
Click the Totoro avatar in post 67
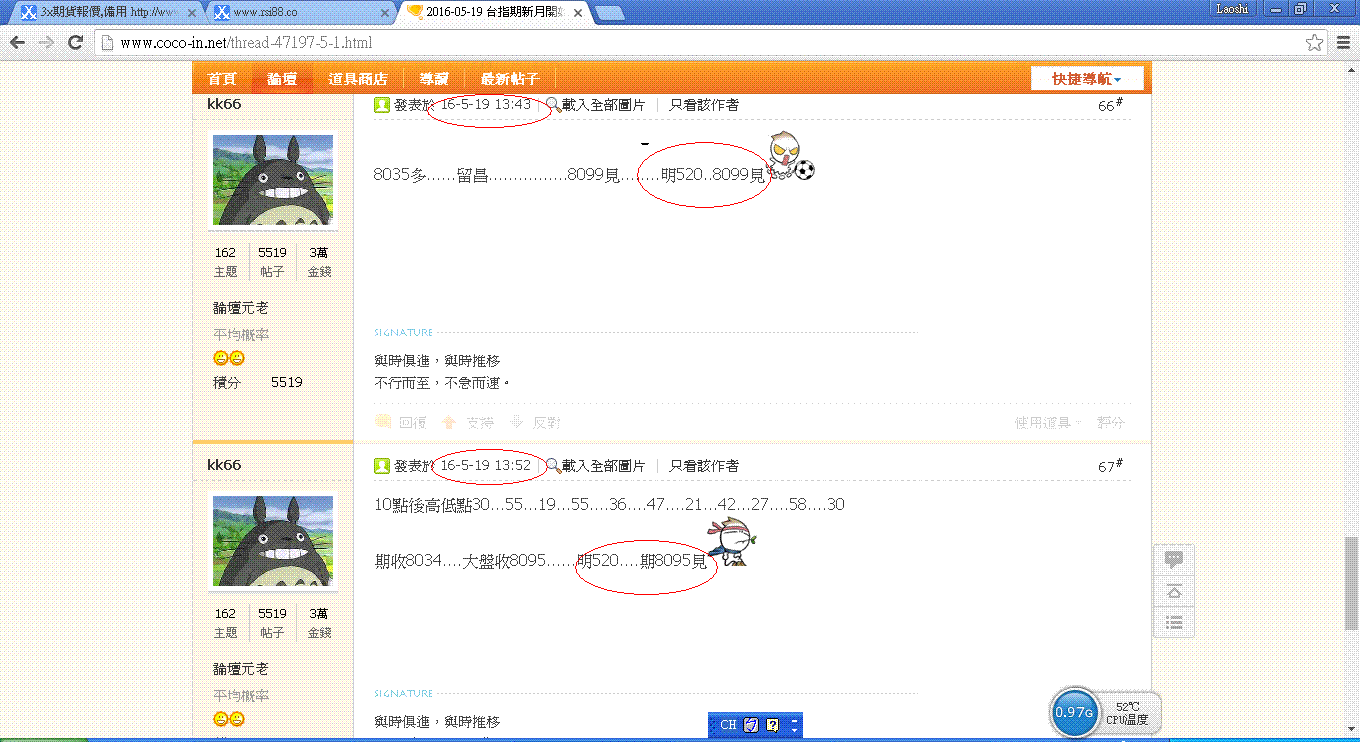click(x=273, y=541)
